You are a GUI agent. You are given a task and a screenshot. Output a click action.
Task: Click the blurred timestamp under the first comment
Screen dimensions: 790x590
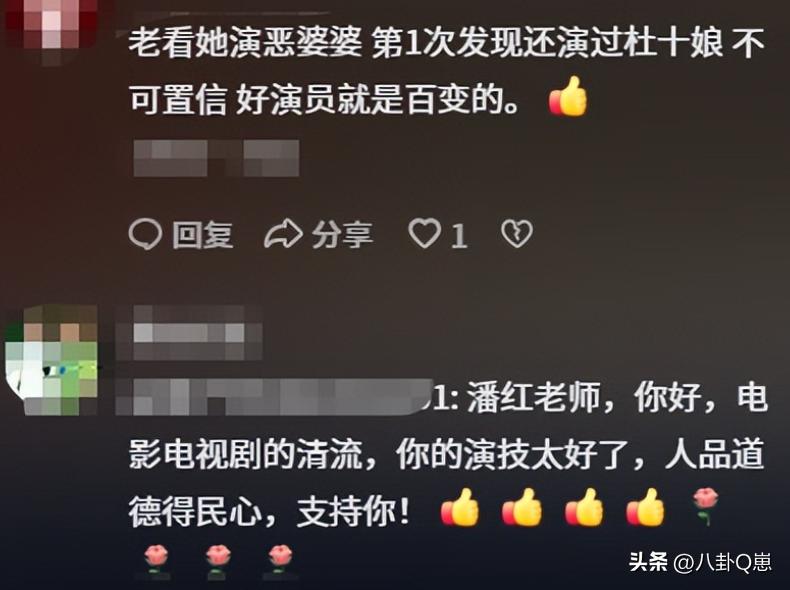pos(217,158)
